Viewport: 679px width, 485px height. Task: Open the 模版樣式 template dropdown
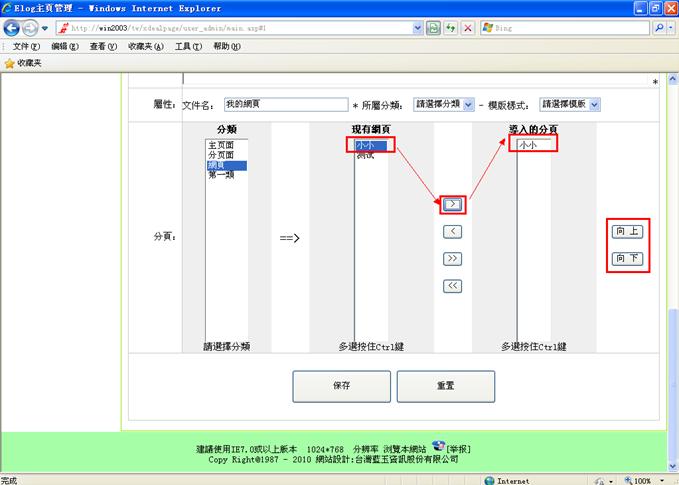tap(569, 104)
